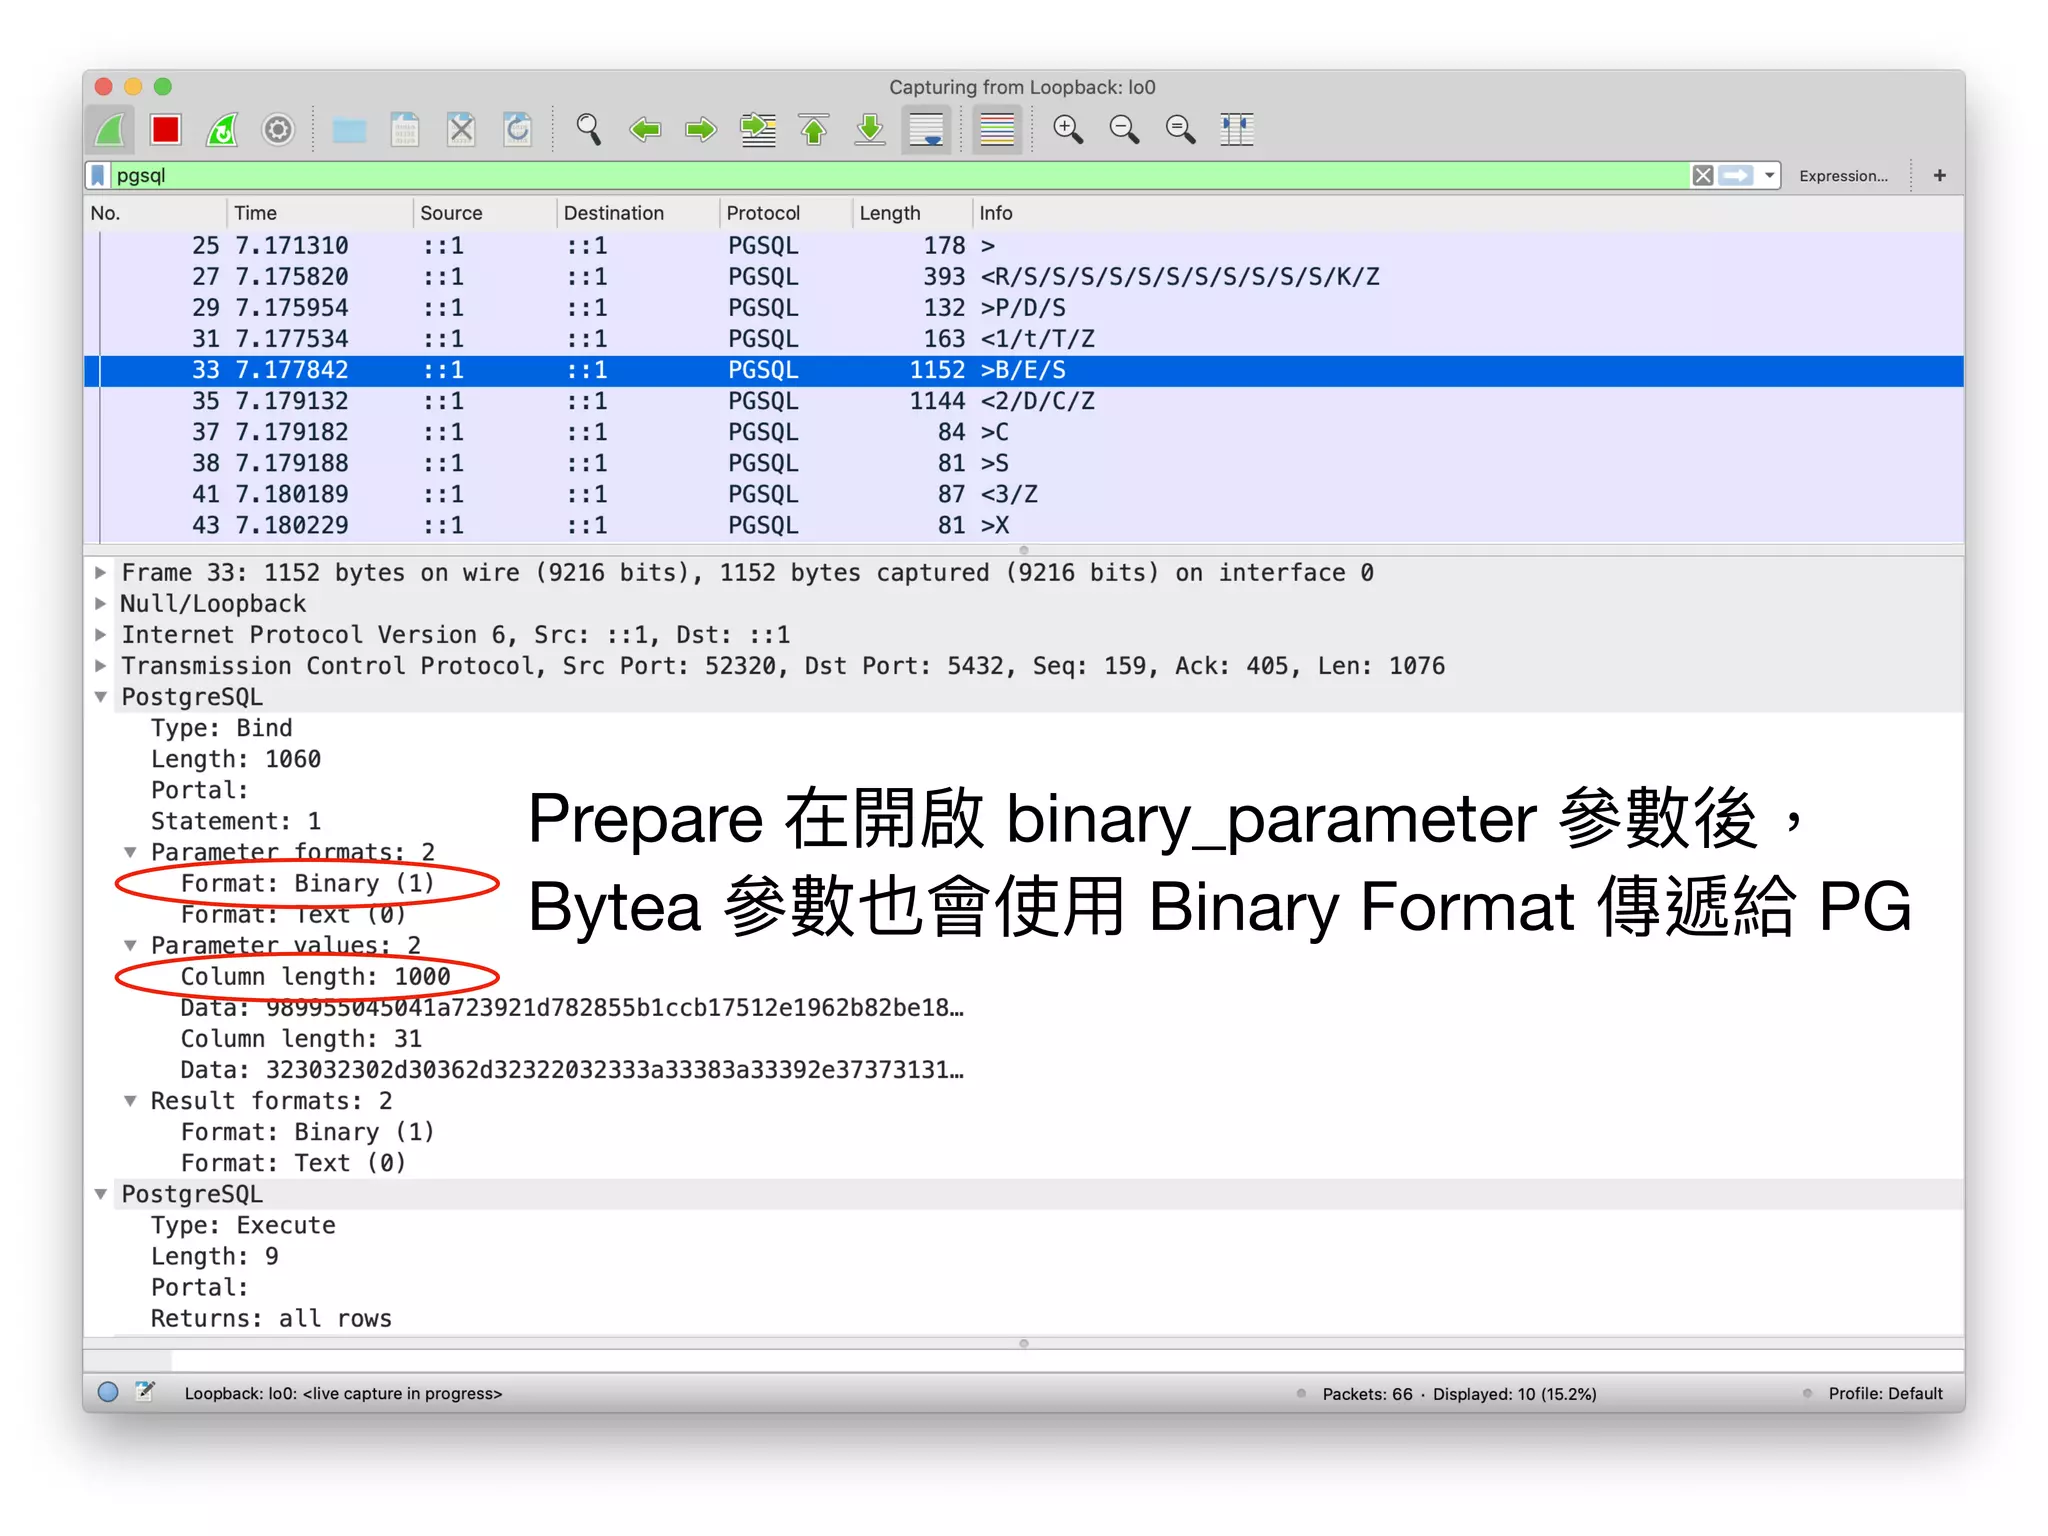This screenshot has width=2048, height=1536.
Task: Collapse the Parameter formats subtree
Action: click(130, 852)
